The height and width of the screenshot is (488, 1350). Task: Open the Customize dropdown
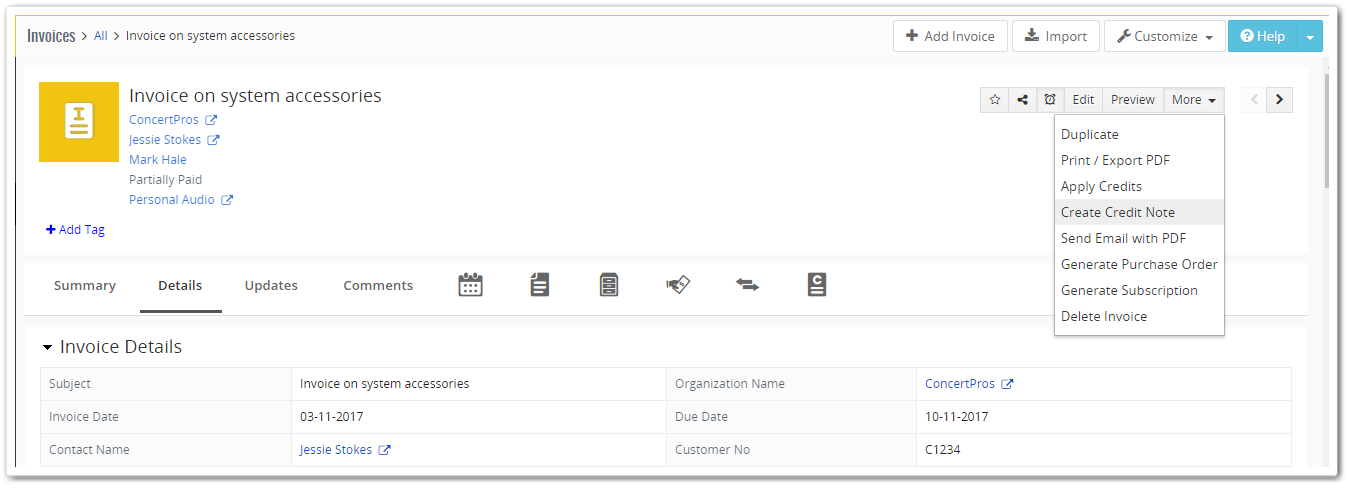coord(1164,36)
